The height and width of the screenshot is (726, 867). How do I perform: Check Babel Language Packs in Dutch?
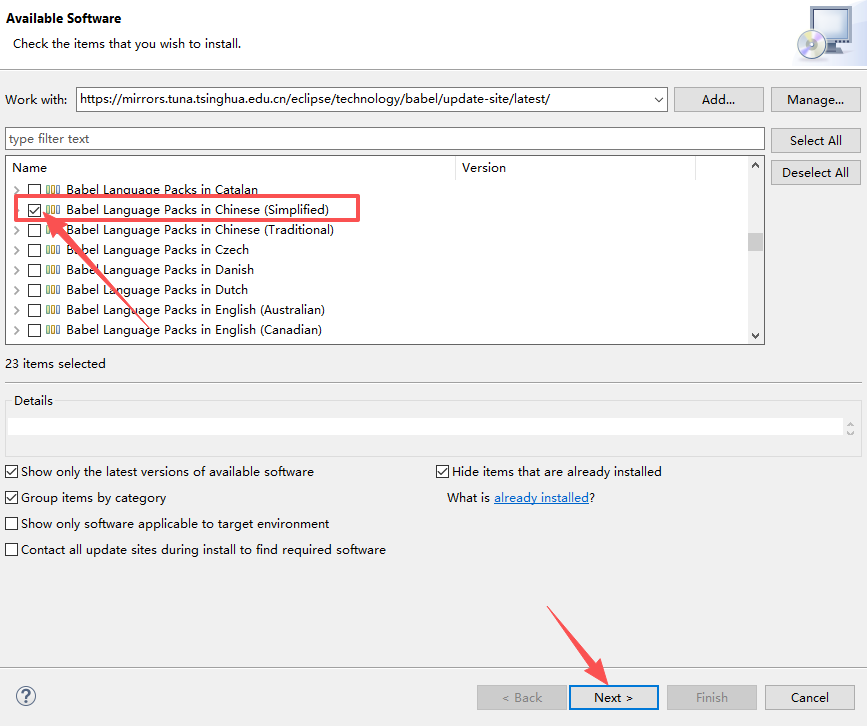pos(34,290)
